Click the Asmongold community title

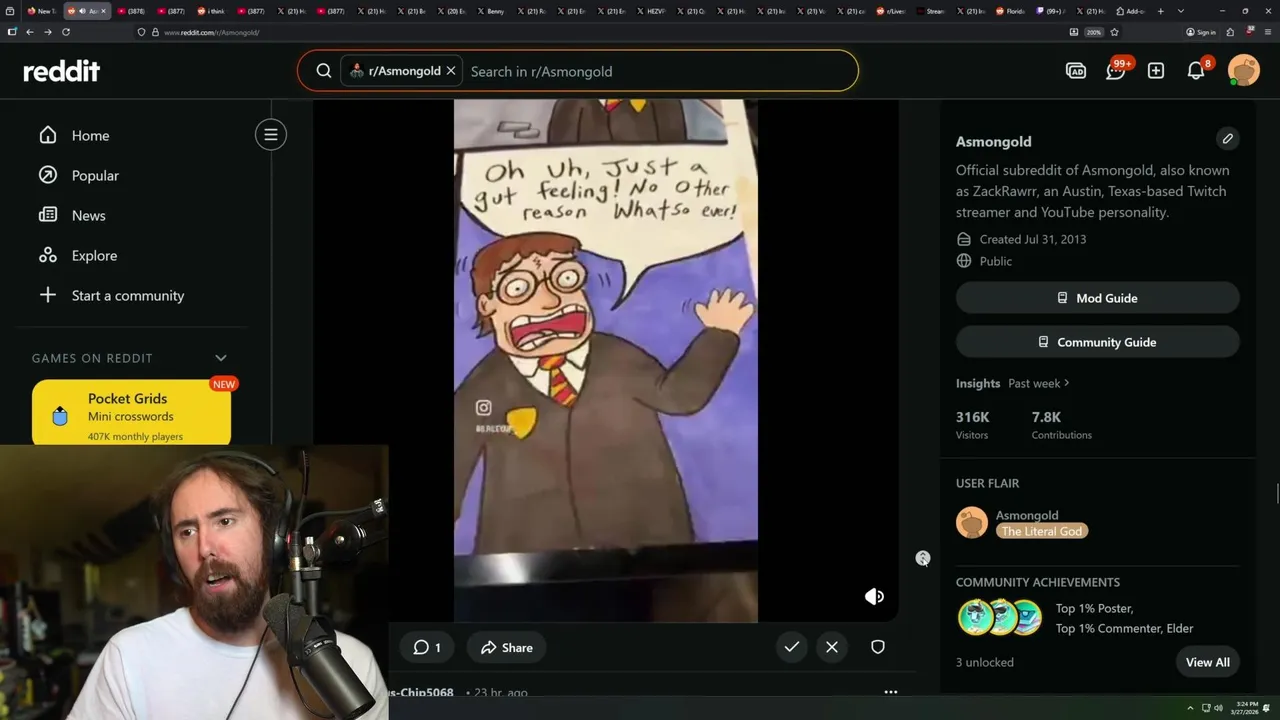pos(993,141)
